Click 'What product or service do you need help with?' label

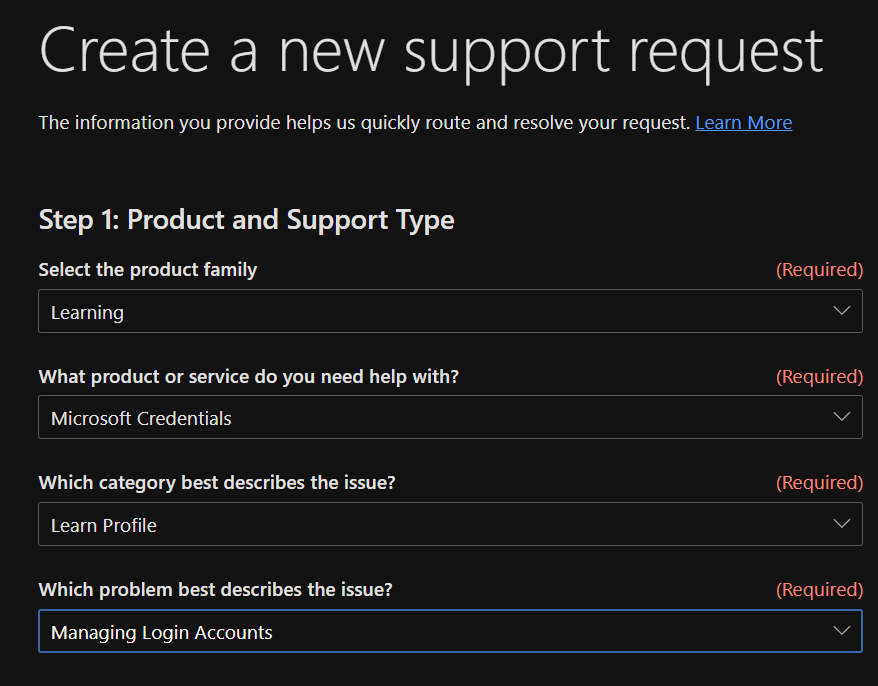tap(249, 376)
